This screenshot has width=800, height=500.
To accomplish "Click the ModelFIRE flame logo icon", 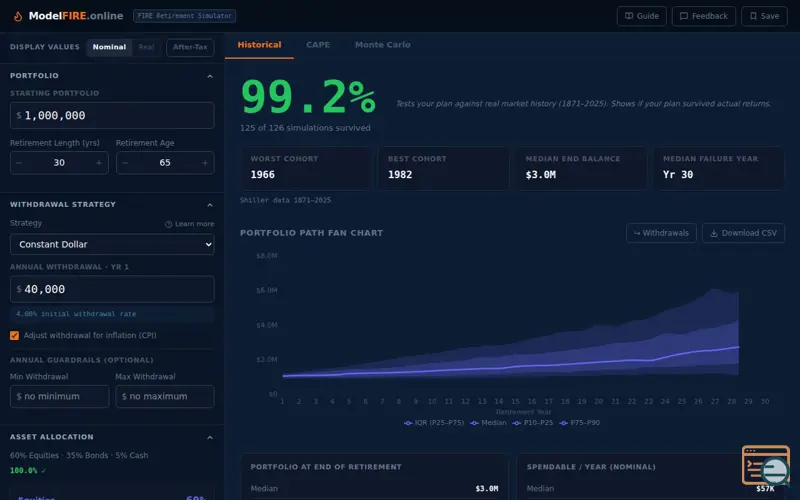I will (18, 16).
